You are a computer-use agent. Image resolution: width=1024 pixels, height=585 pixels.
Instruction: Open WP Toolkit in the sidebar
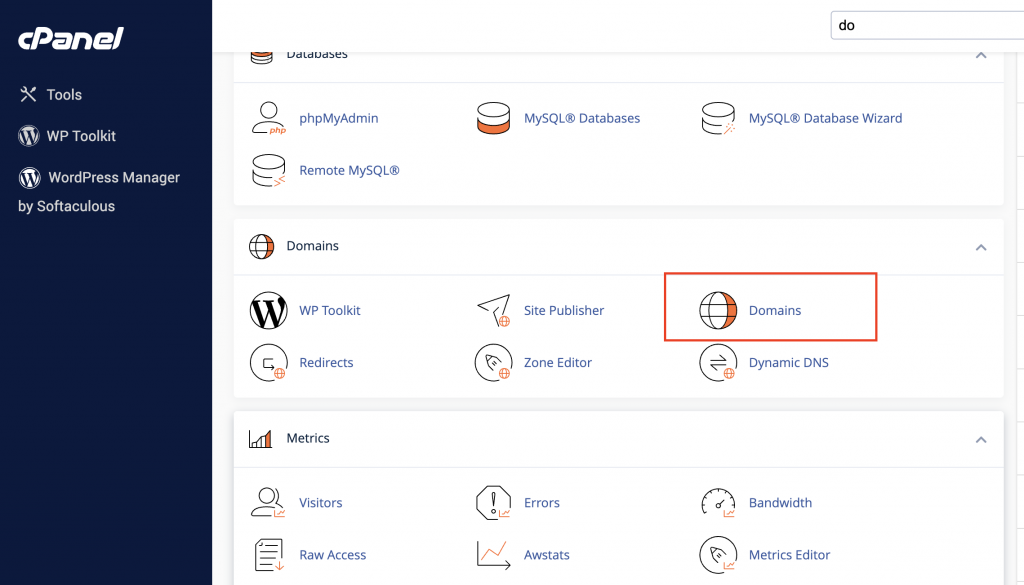(x=81, y=136)
